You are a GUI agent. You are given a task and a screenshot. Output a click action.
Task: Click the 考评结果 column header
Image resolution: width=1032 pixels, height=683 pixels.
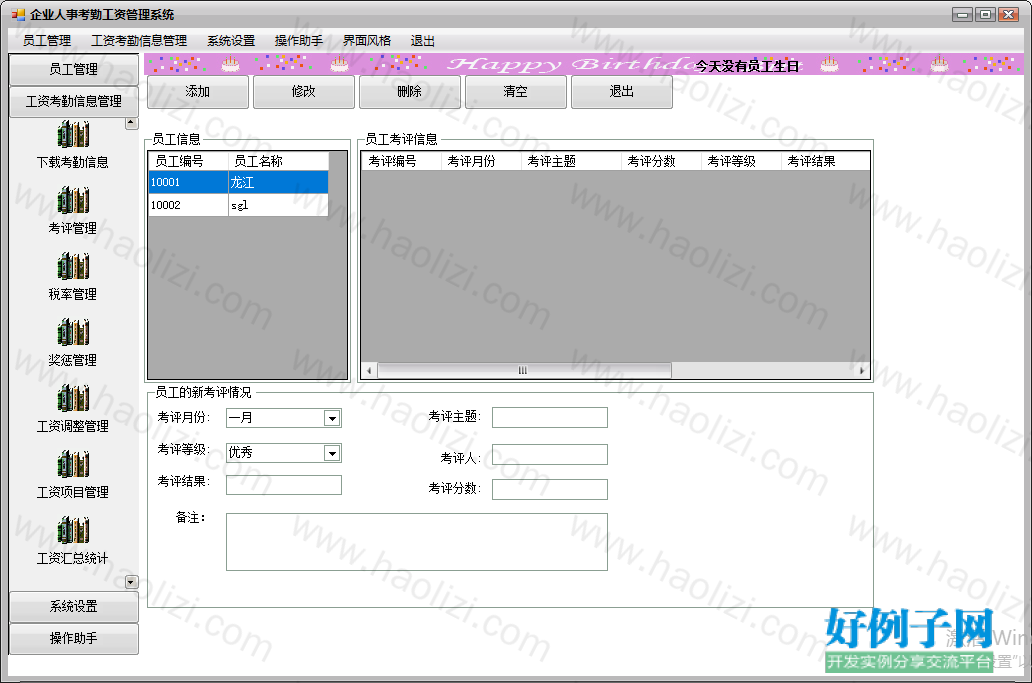tap(825, 161)
